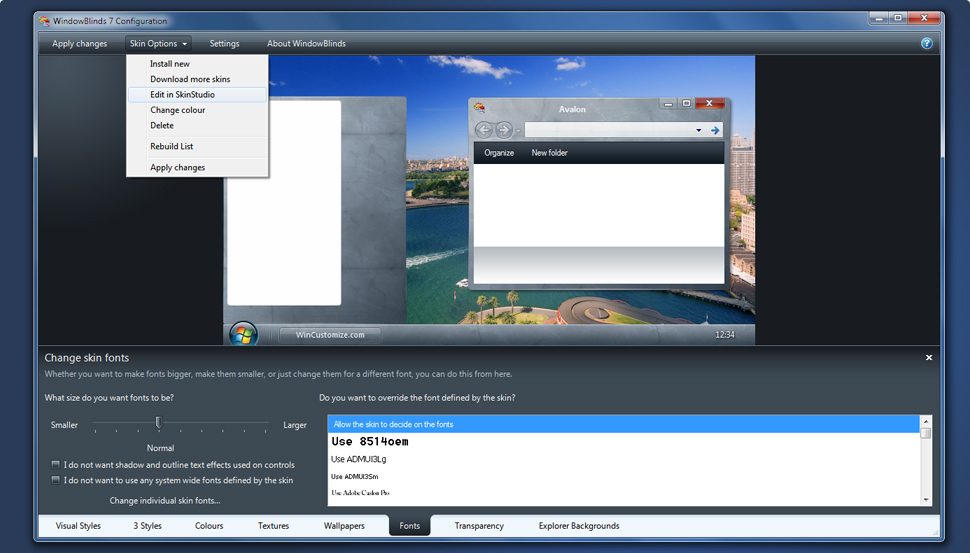Open the Skin Options dropdown menu
The image size is (970, 553).
(x=158, y=43)
